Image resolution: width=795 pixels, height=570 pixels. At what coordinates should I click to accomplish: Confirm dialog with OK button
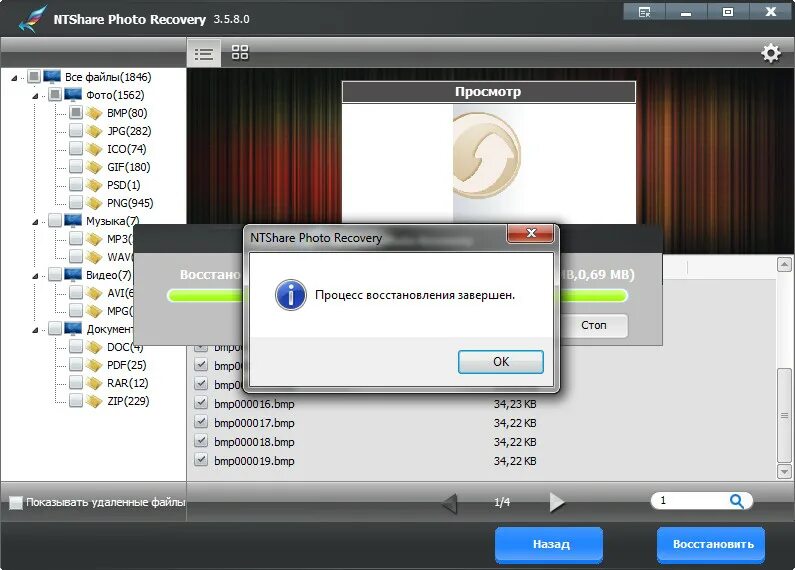[501, 362]
